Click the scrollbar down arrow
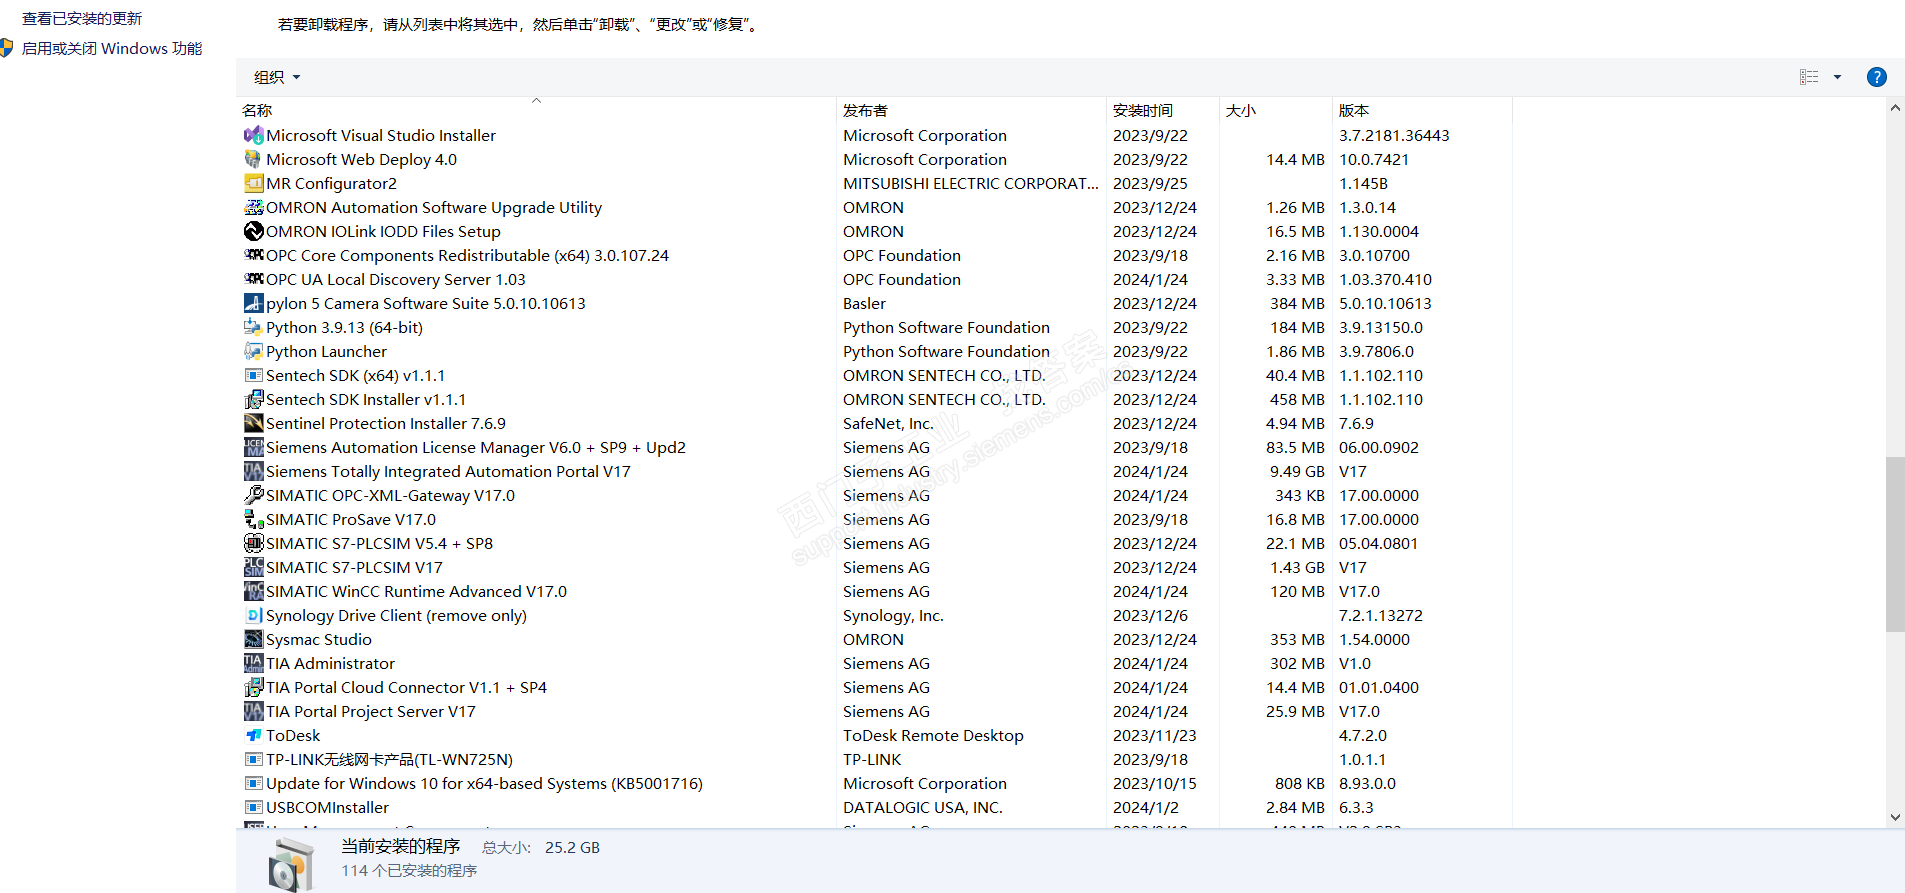Image resolution: width=1905 pixels, height=893 pixels. click(1895, 817)
